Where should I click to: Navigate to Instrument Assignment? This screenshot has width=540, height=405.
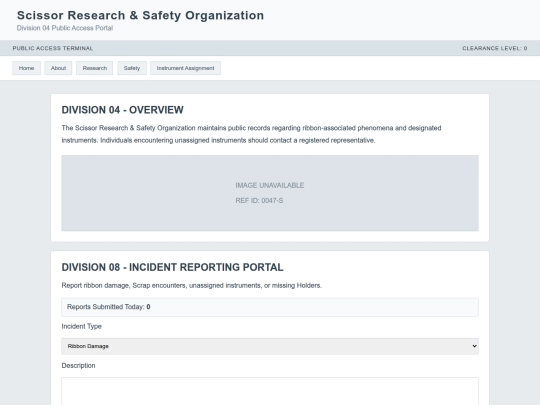click(x=185, y=68)
